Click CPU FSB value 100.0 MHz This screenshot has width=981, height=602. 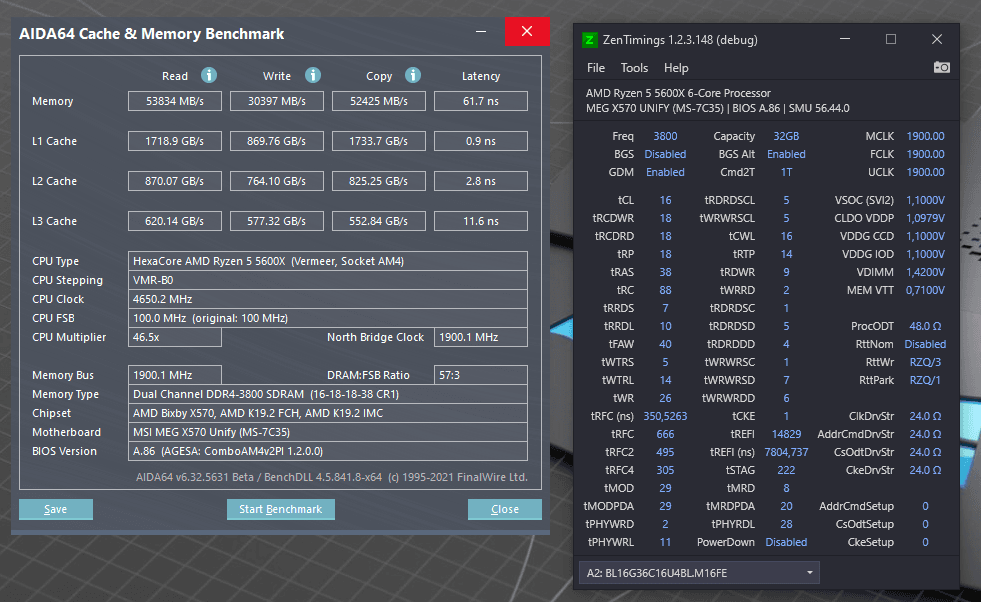pyautogui.click(x=328, y=318)
